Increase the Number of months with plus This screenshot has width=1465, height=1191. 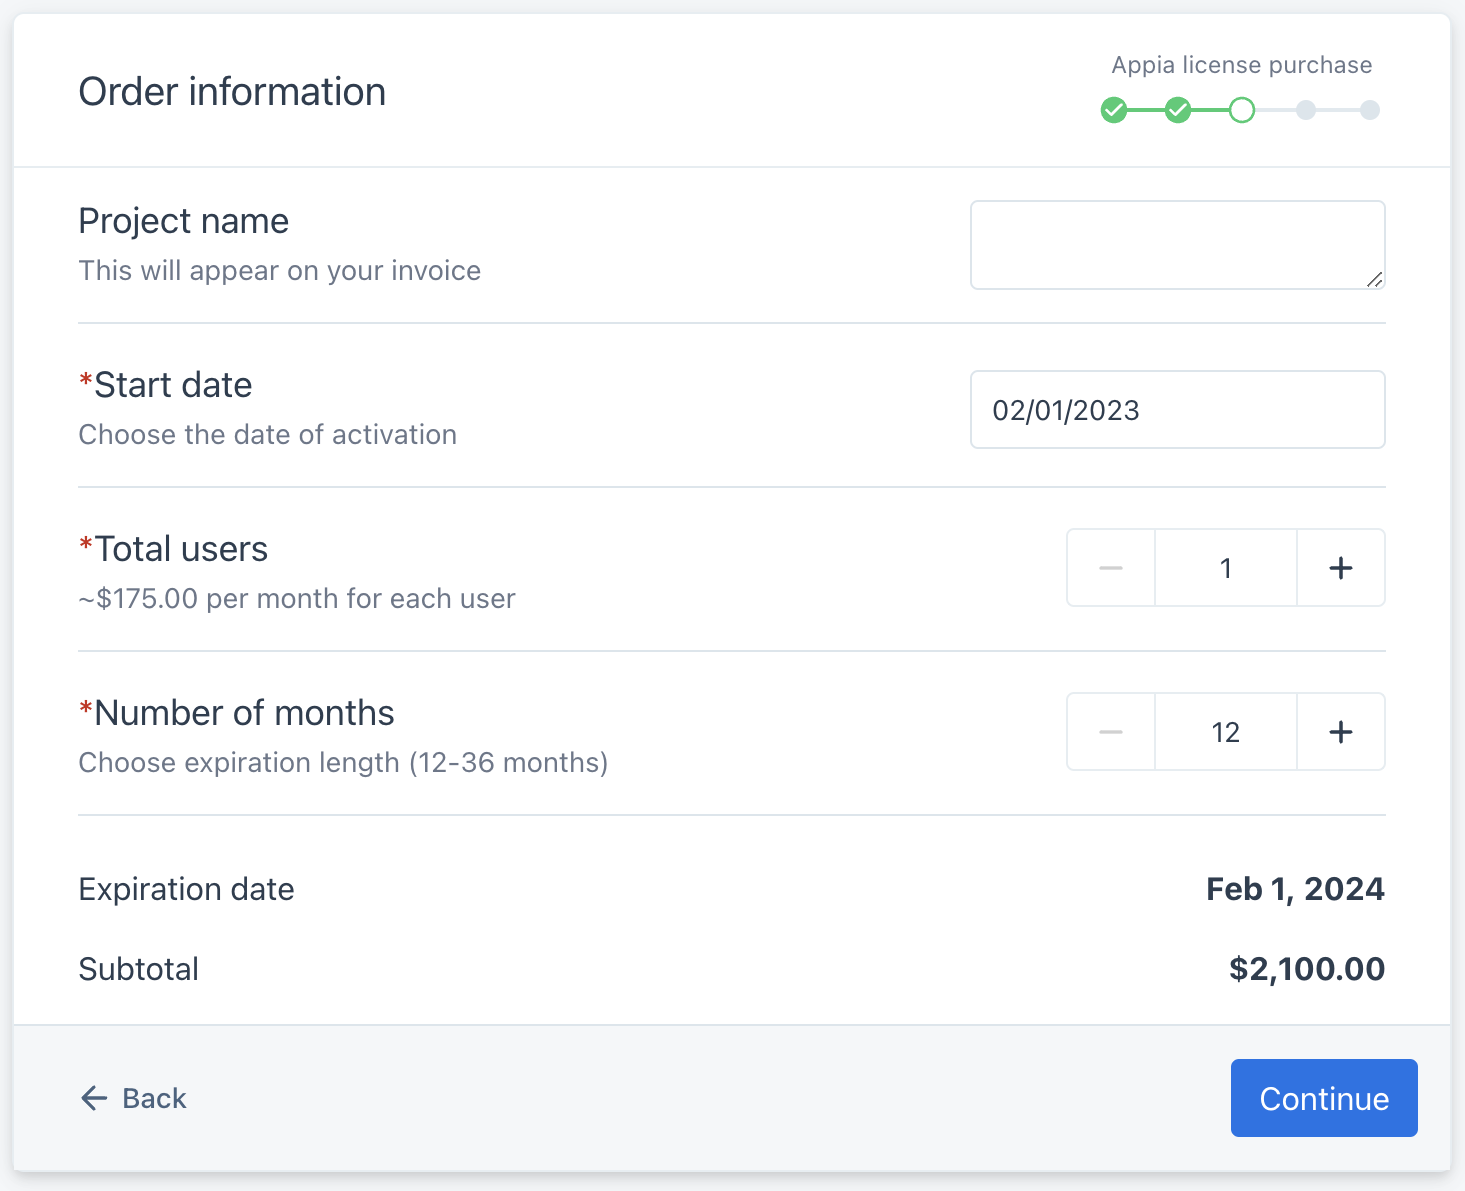[x=1340, y=732]
